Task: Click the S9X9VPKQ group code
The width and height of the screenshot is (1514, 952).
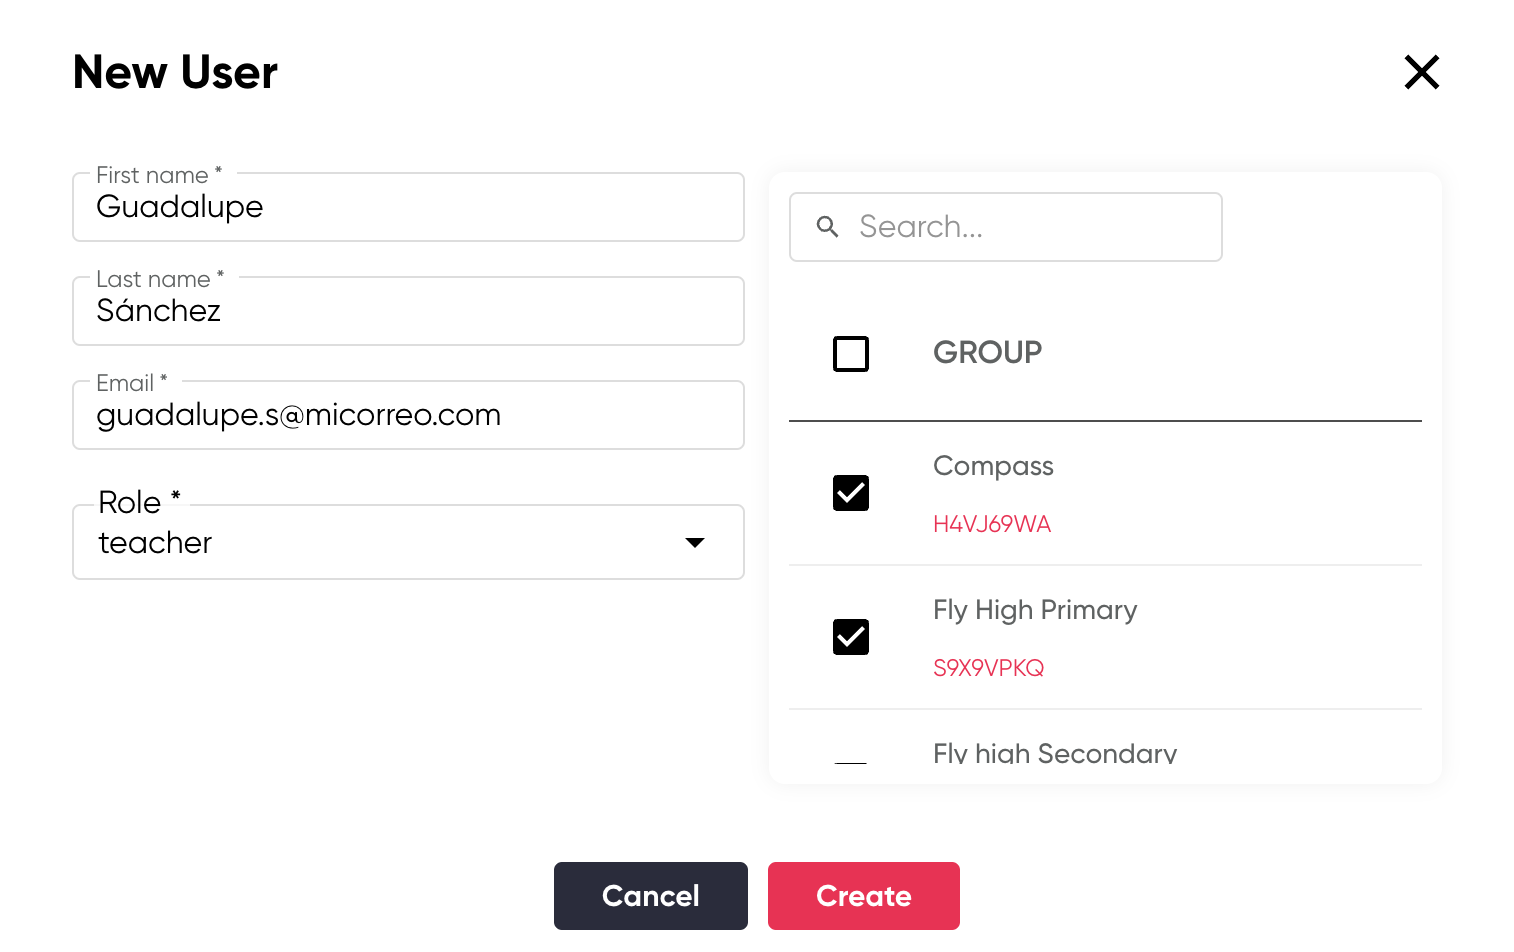Action: coord(988,668)
